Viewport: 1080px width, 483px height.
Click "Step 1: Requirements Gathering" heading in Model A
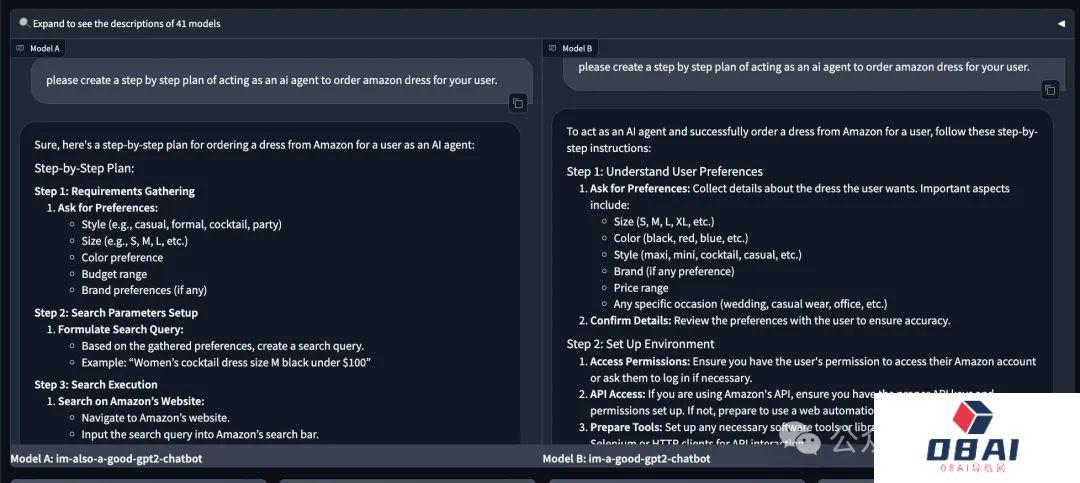coord(114,192)
